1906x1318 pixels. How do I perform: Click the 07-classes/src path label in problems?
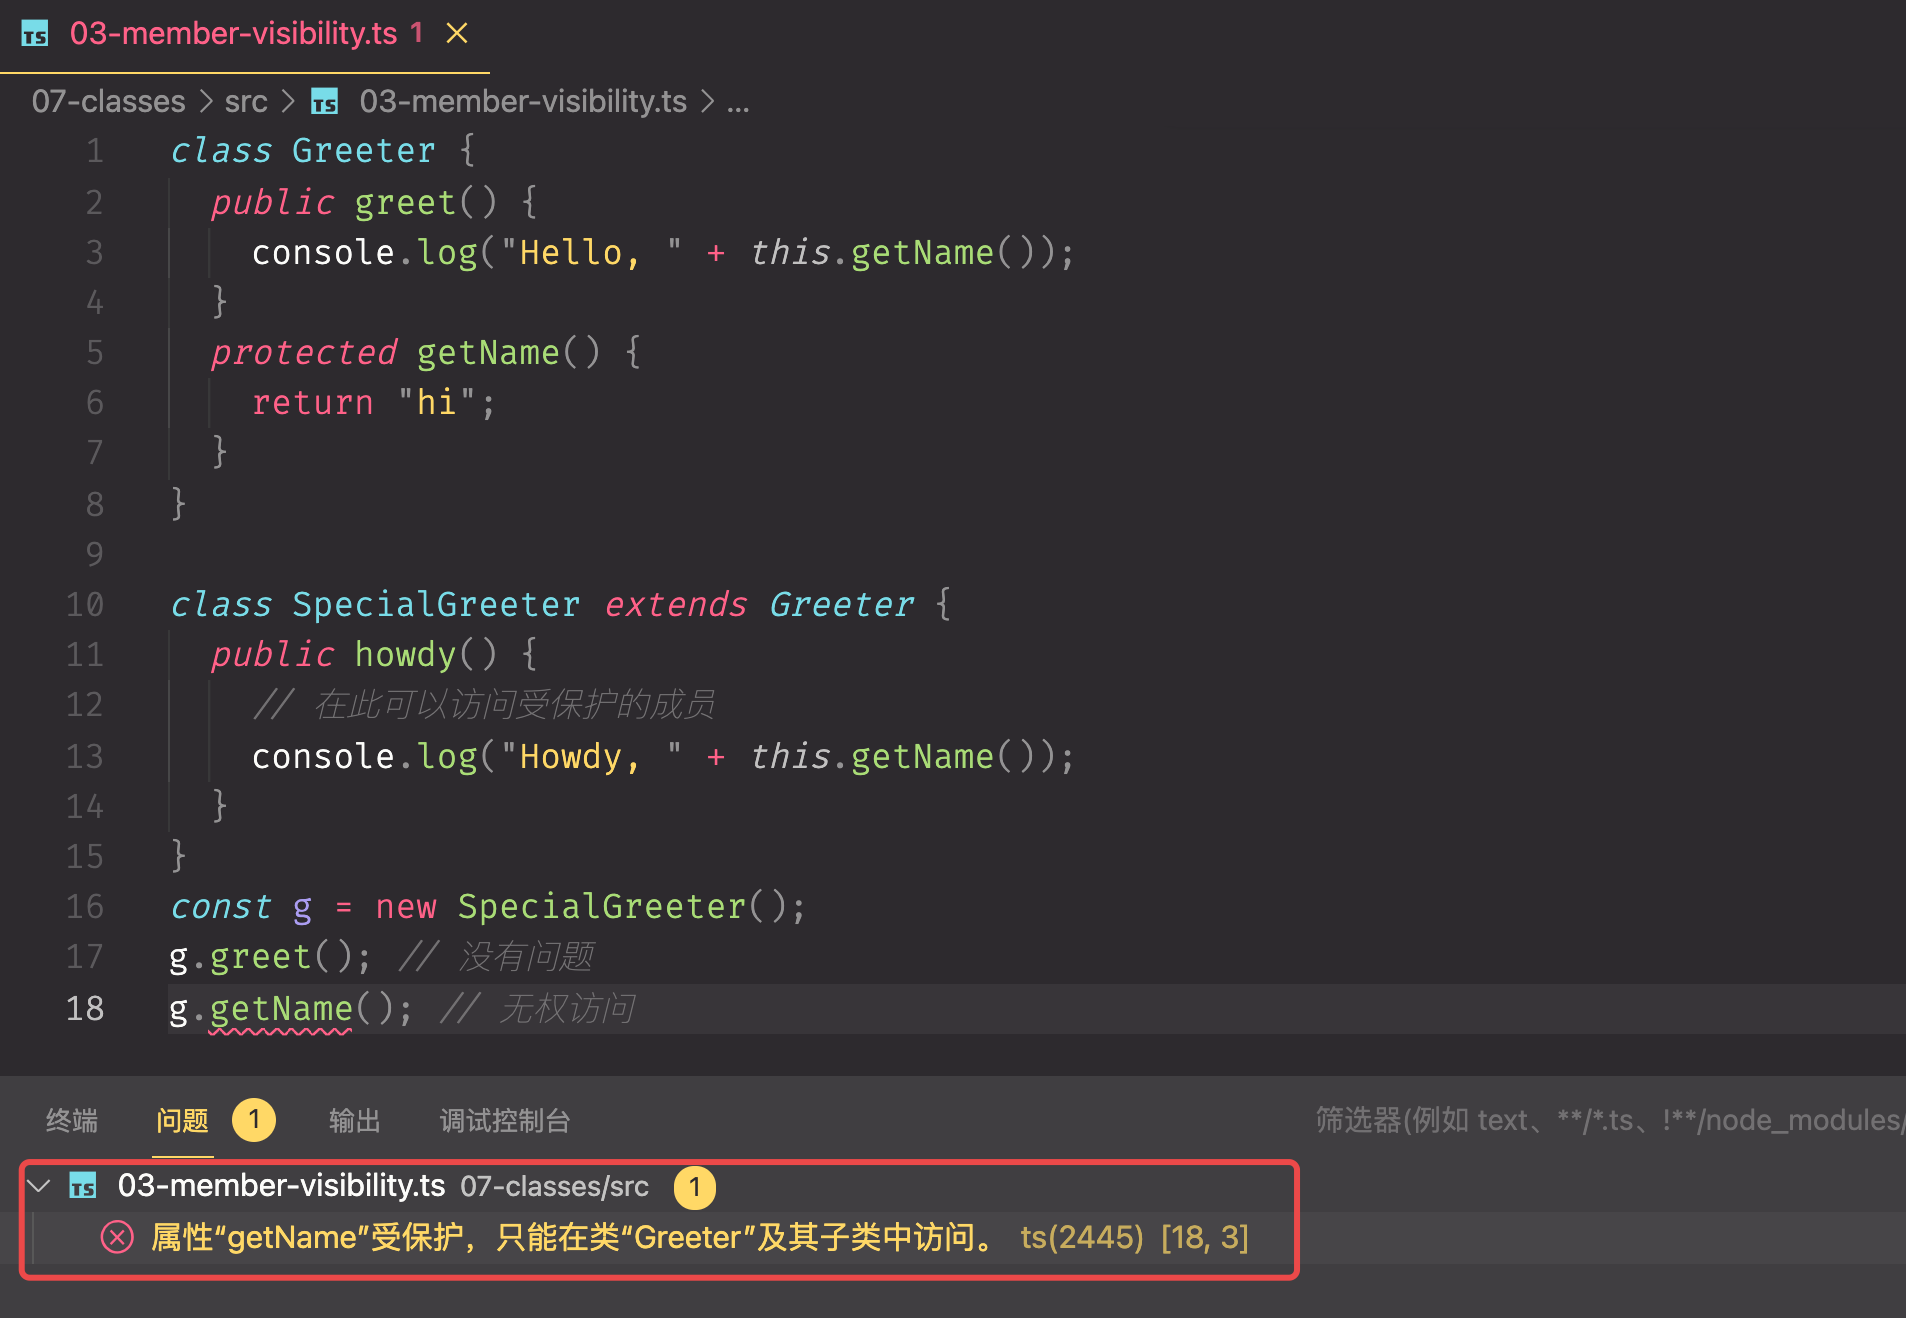pos(555,1187)
